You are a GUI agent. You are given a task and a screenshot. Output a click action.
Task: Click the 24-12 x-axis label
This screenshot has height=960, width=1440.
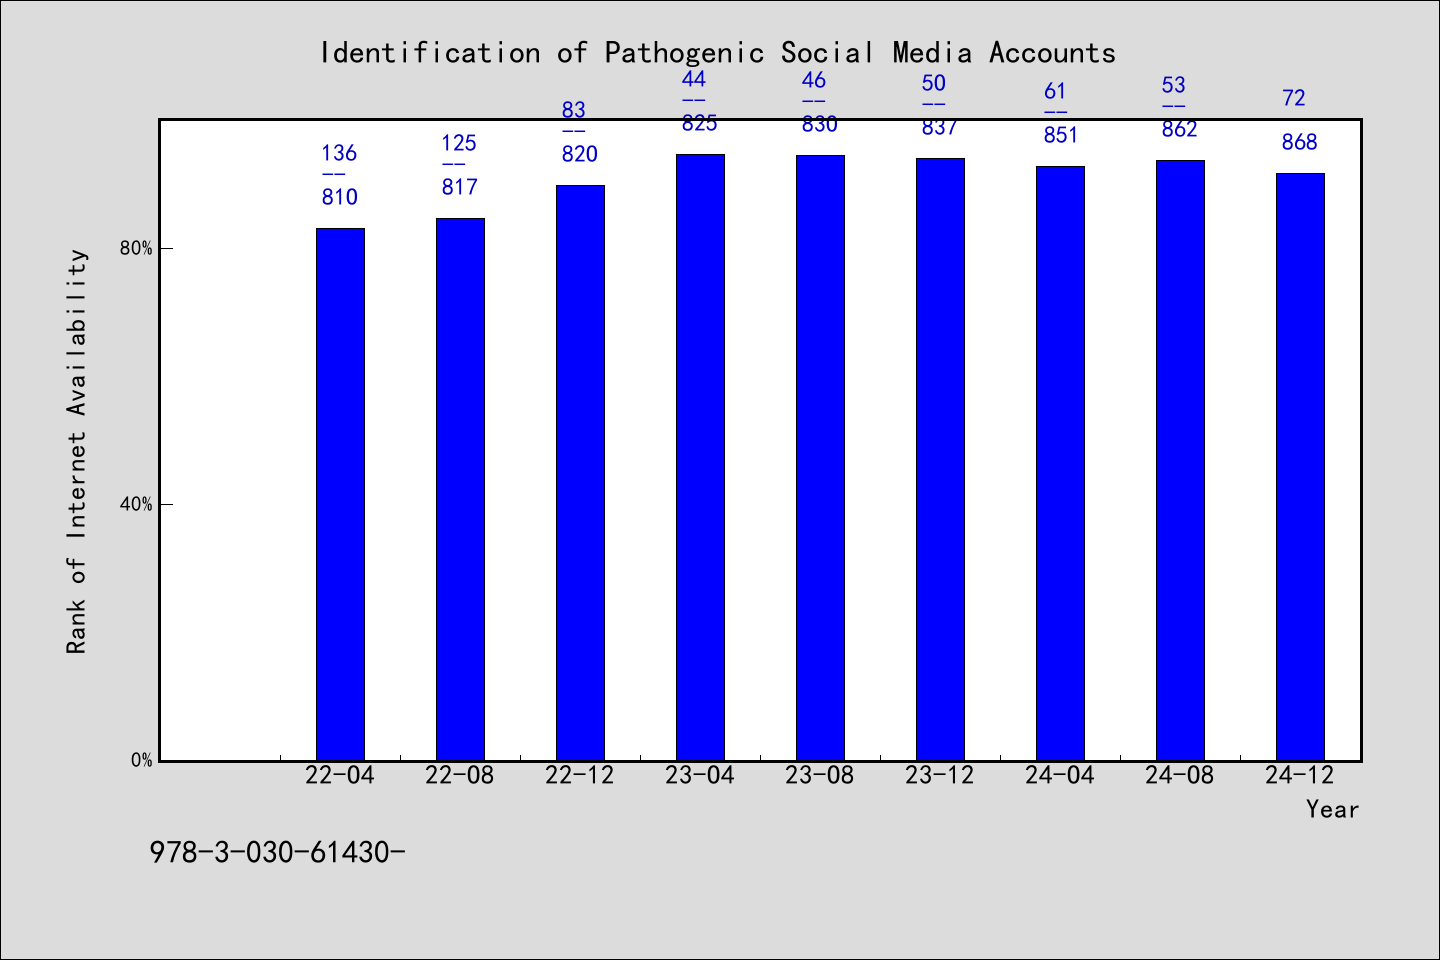click(1300, 775)
